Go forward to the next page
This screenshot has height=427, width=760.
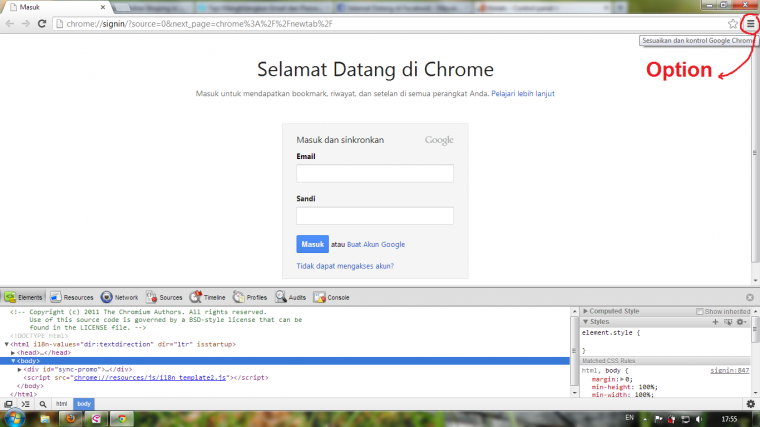click(x=26, y=23)
